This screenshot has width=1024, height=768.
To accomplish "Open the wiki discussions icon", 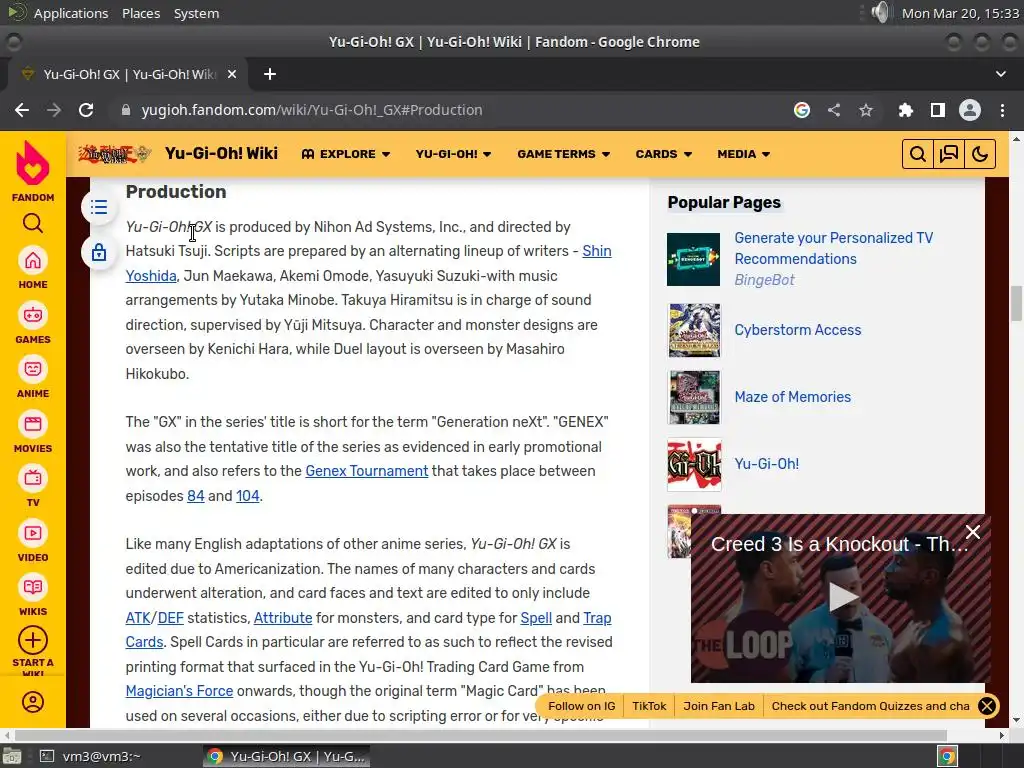I will tap(949, 154).
